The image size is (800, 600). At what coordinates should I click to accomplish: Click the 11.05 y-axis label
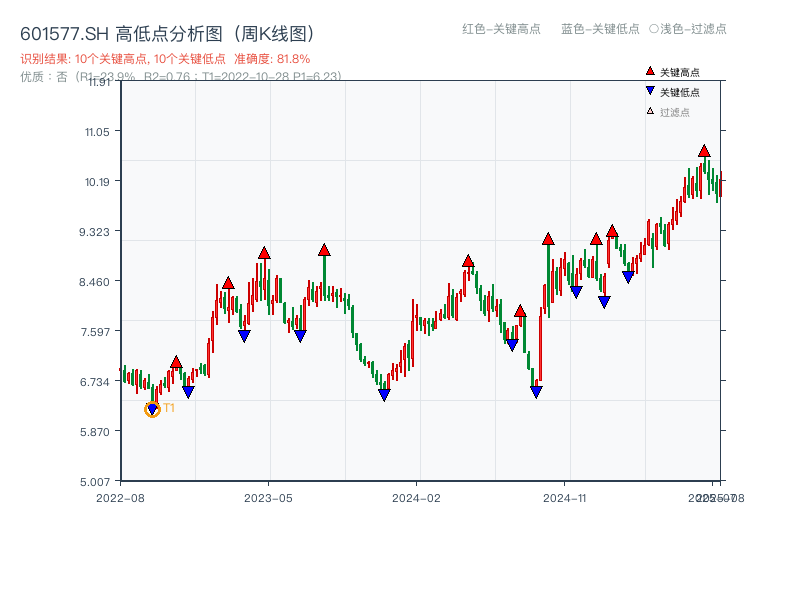(97, 132)
